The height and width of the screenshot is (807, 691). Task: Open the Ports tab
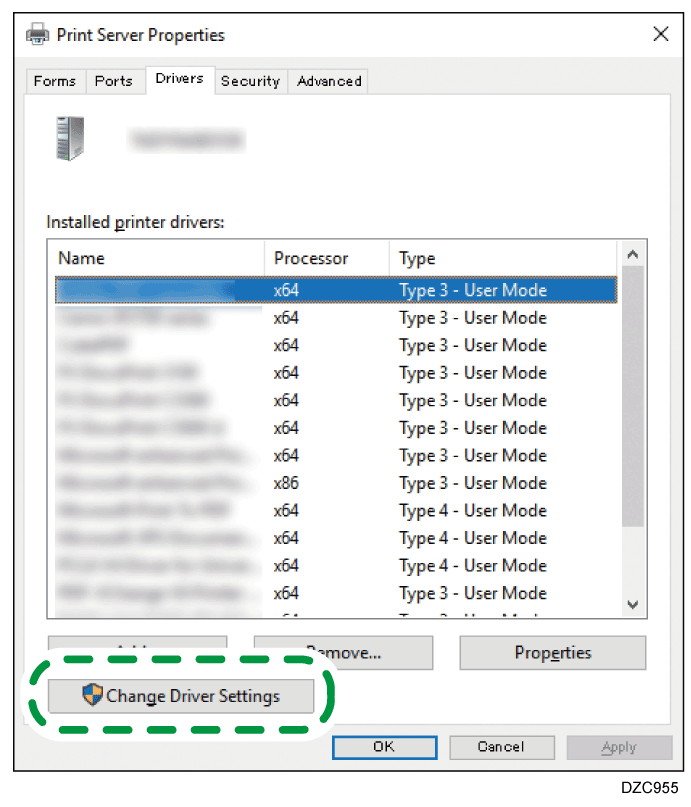[x=113, y=81]
